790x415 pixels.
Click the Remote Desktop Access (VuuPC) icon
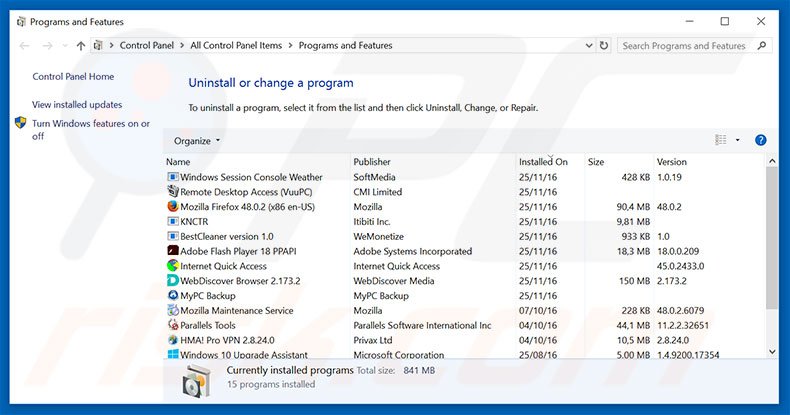click(x=173, y=191)
